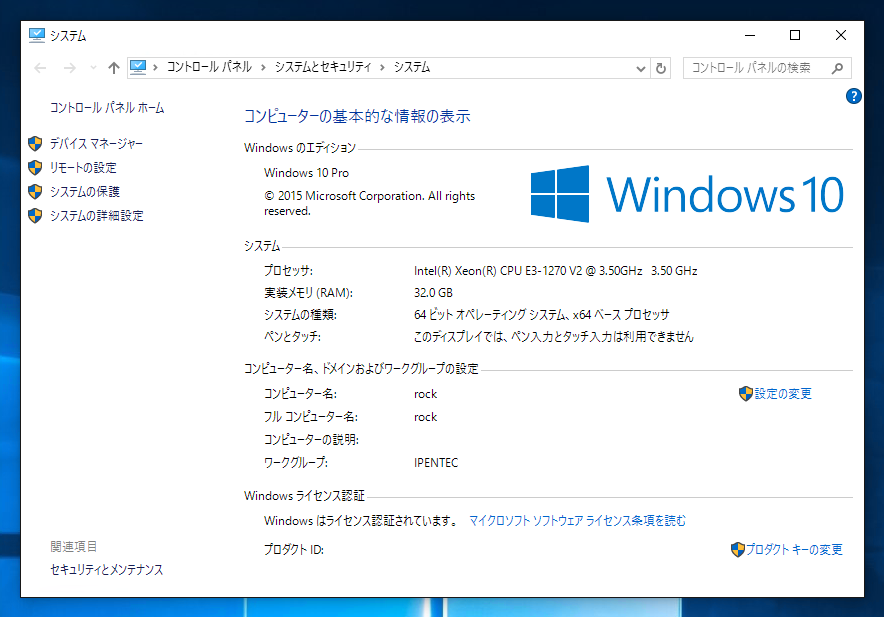Click the プロダクト ID label

pos(294,549)
